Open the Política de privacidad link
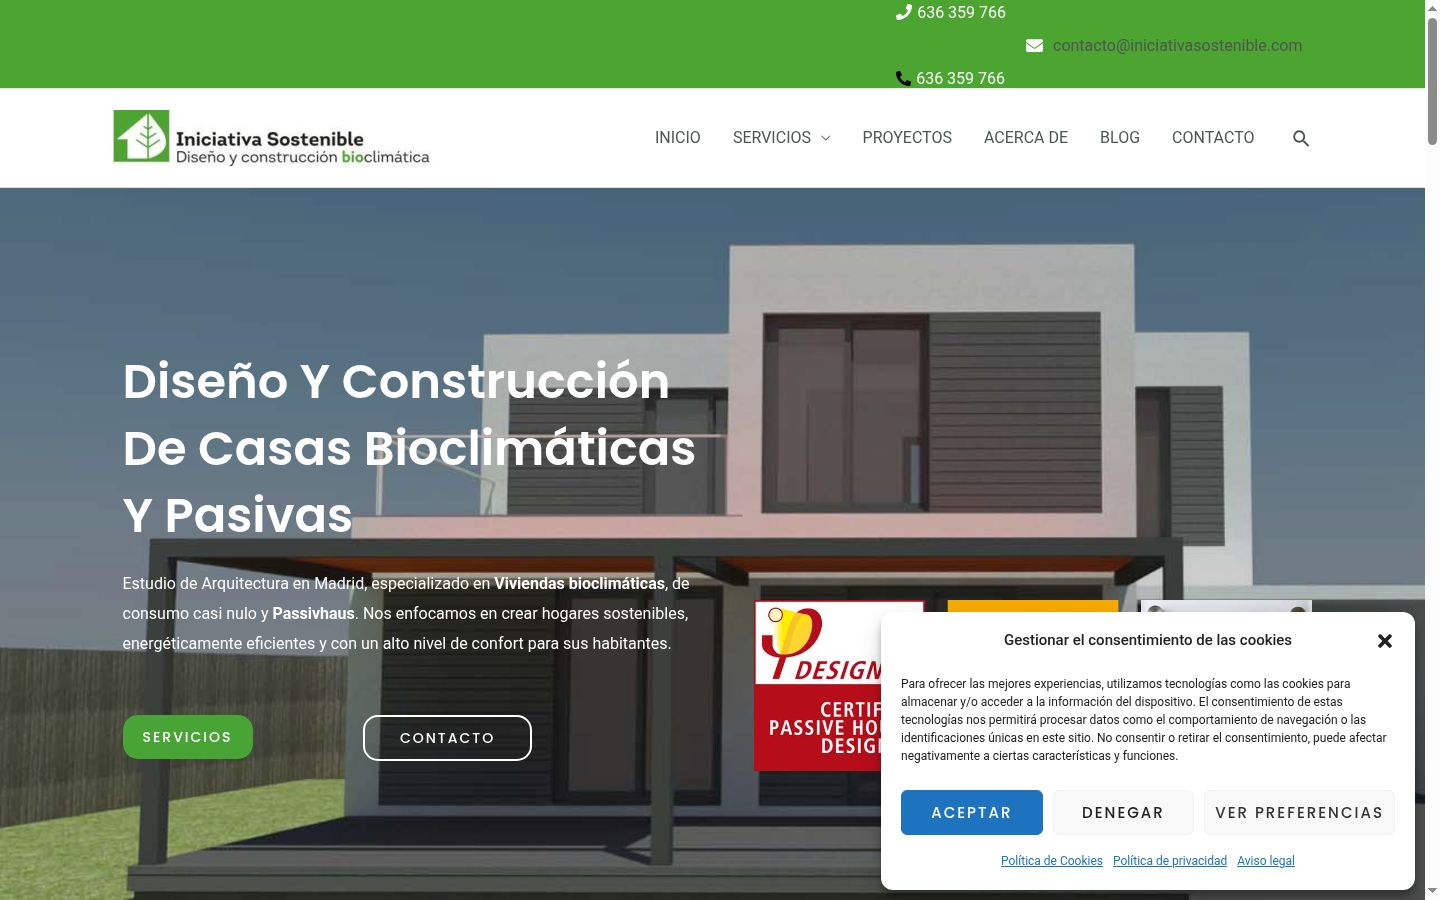Screen dimensions: 1440x900 pos(1170,861)
